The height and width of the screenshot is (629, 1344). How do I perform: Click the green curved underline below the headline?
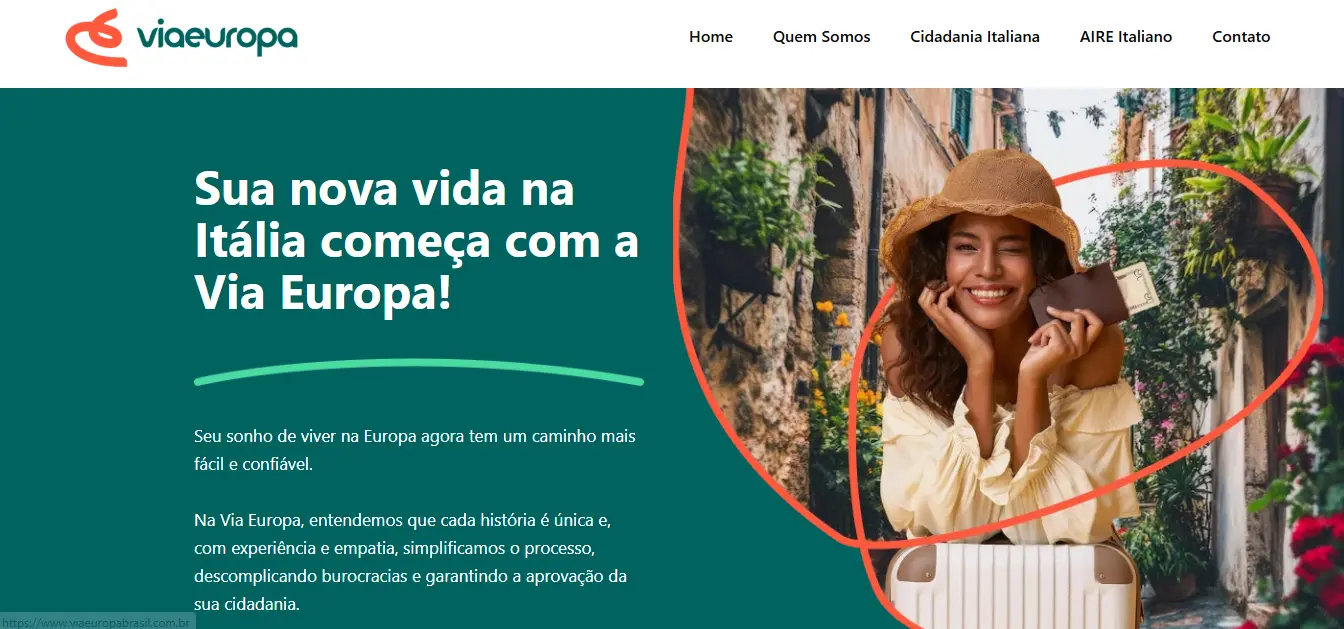coord(419,371)
